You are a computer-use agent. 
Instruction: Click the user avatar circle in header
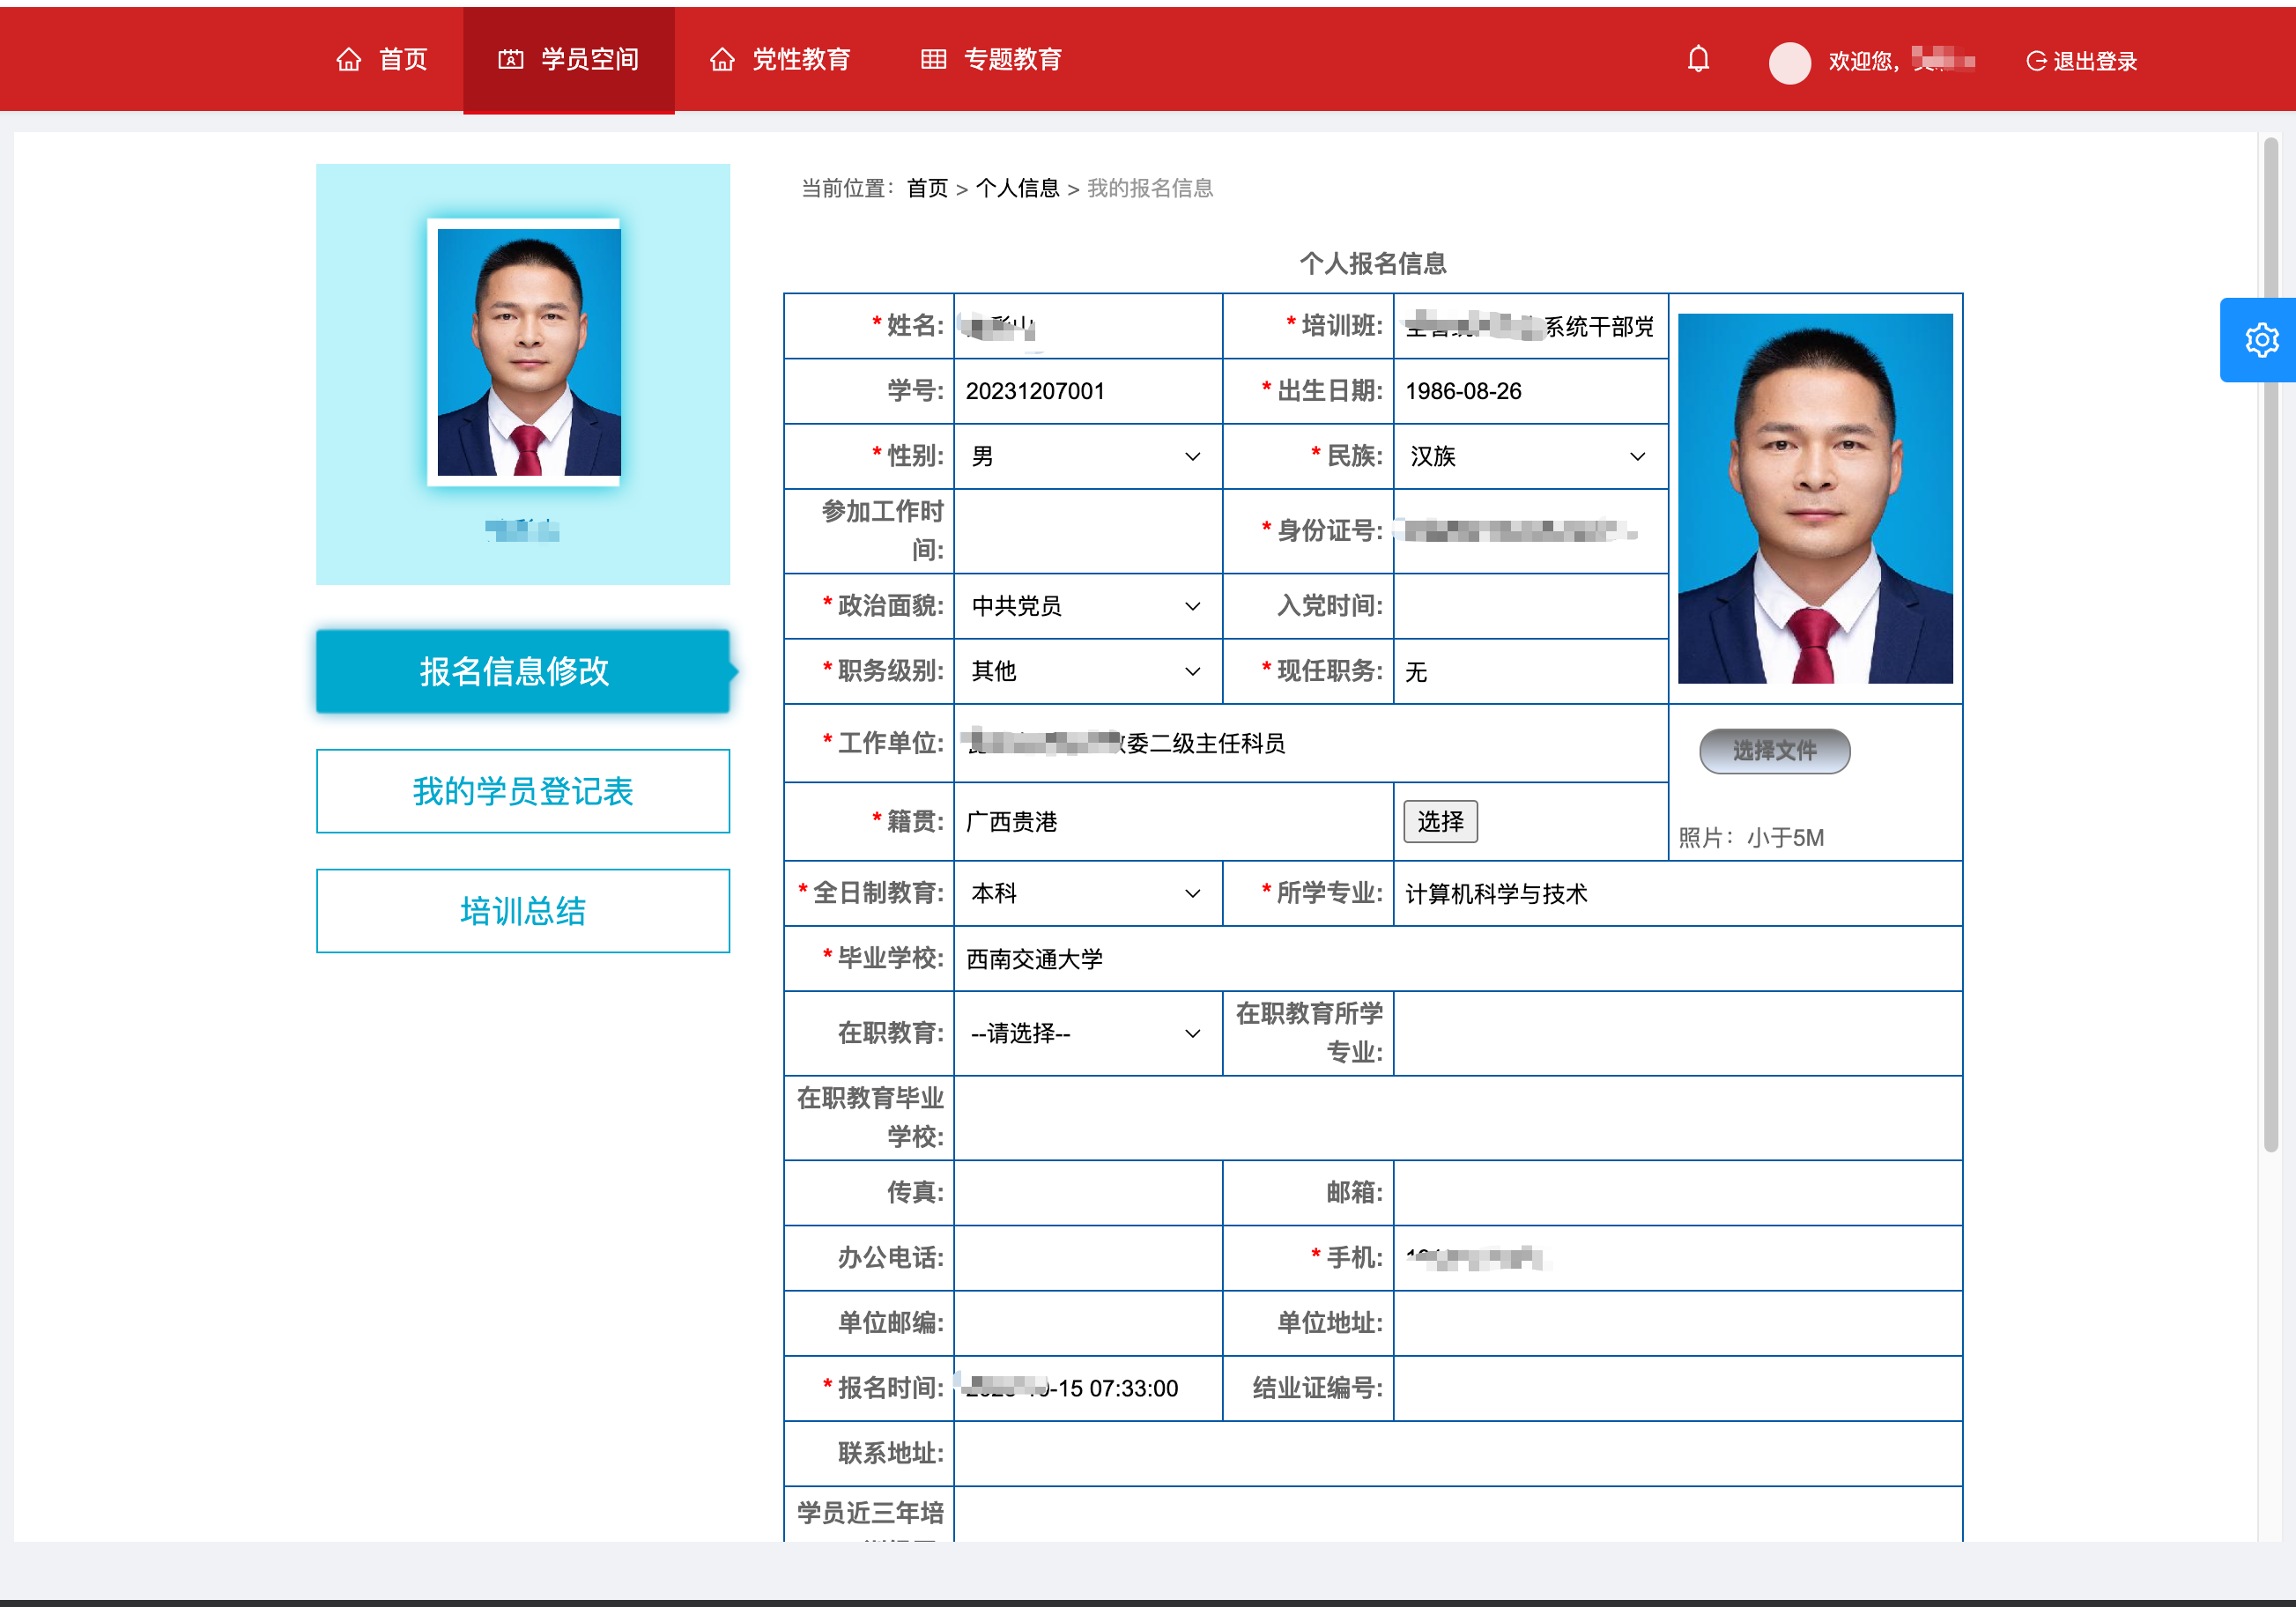pos(1789,62)
